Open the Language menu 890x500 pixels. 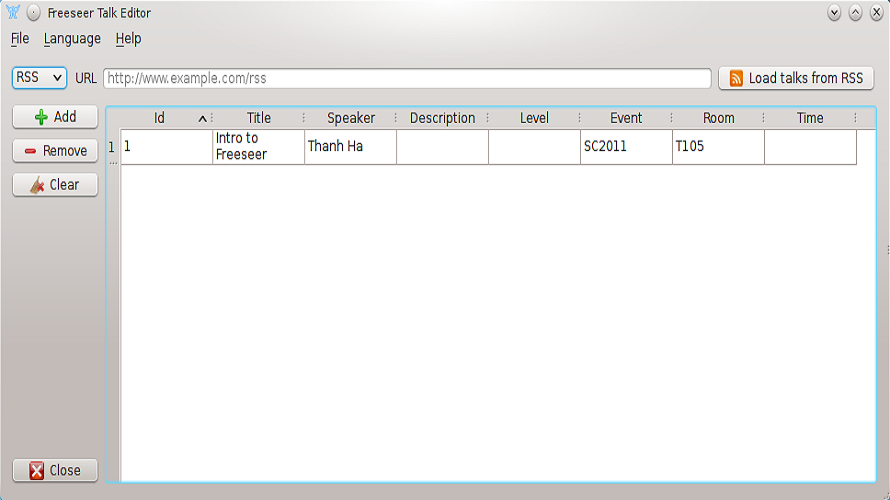(72, 39)
